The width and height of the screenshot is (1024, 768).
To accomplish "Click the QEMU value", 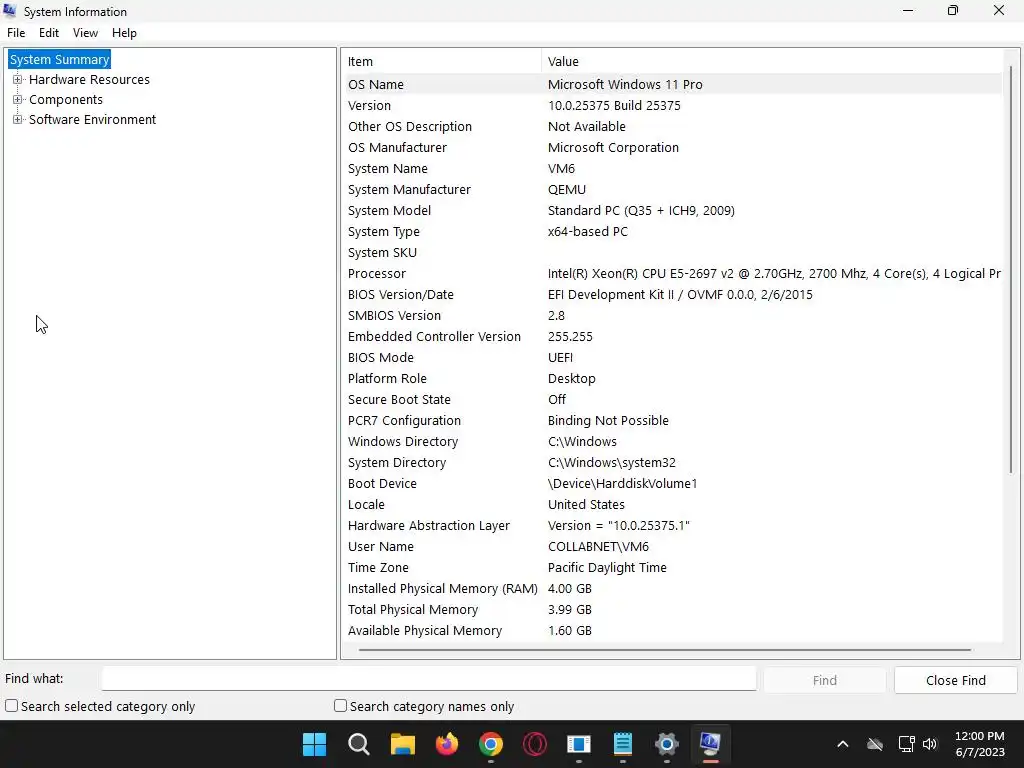I will click(567, 189).
